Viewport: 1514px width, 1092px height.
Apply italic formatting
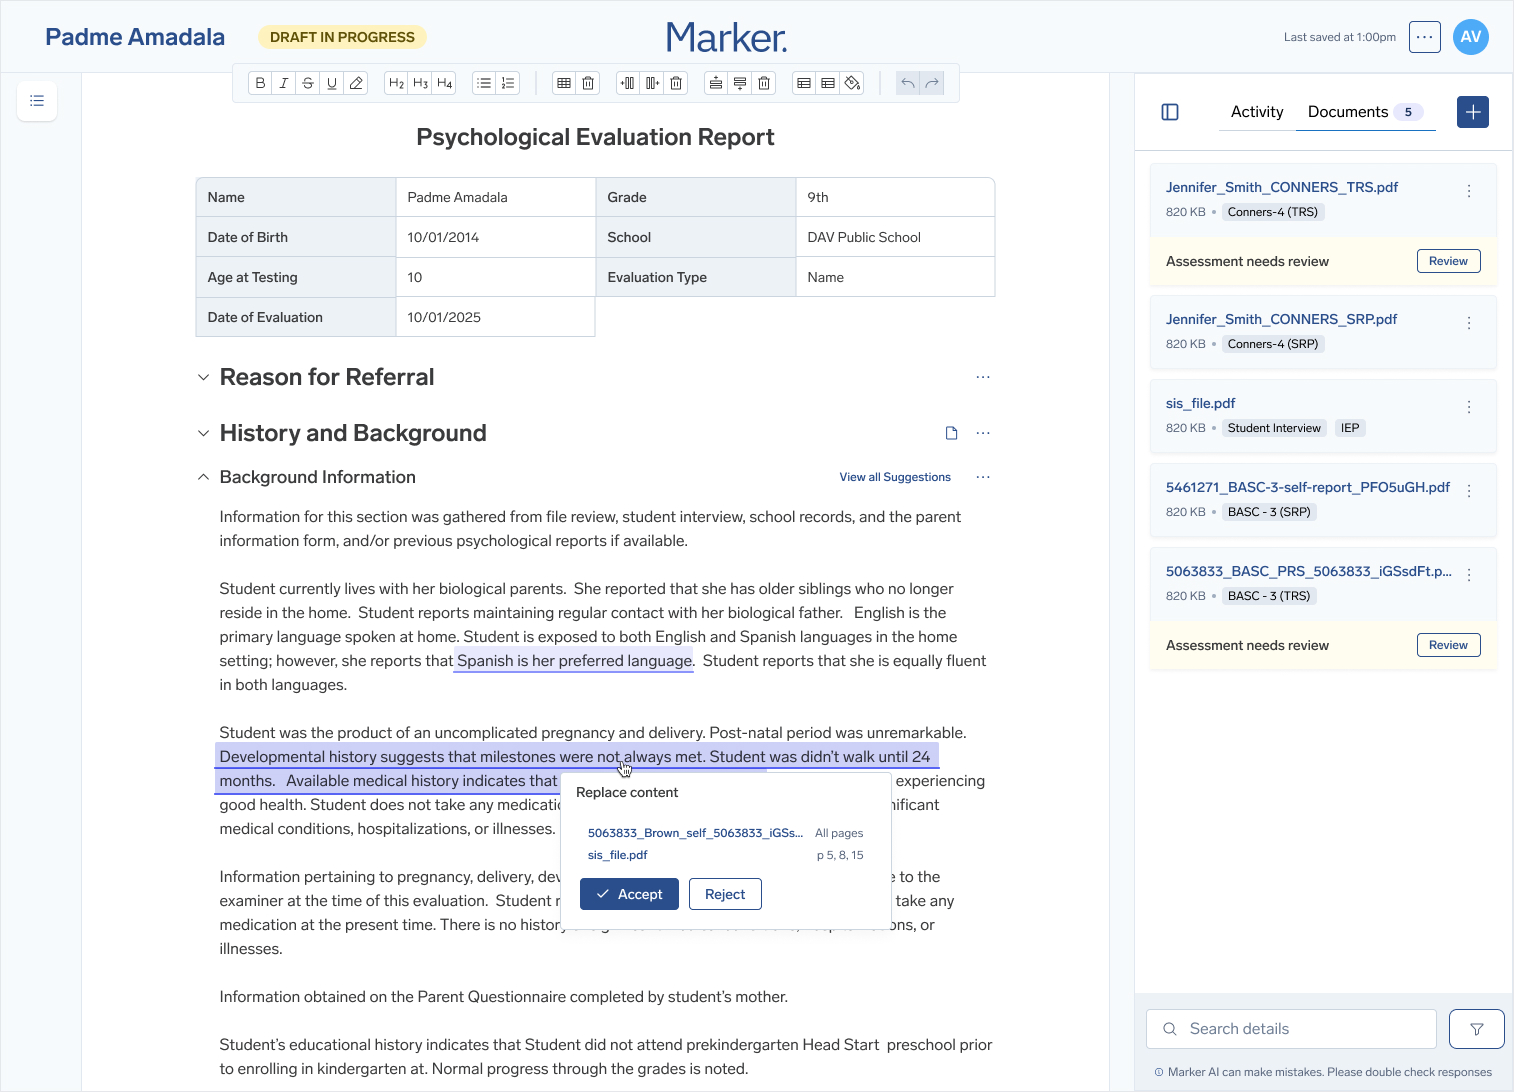[284, 83]
